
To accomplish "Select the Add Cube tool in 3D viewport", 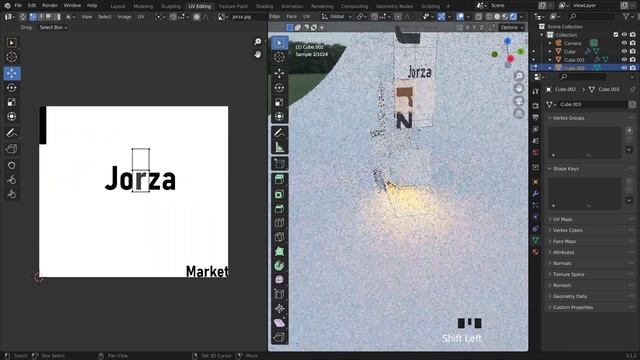I will tap(280, 164).
